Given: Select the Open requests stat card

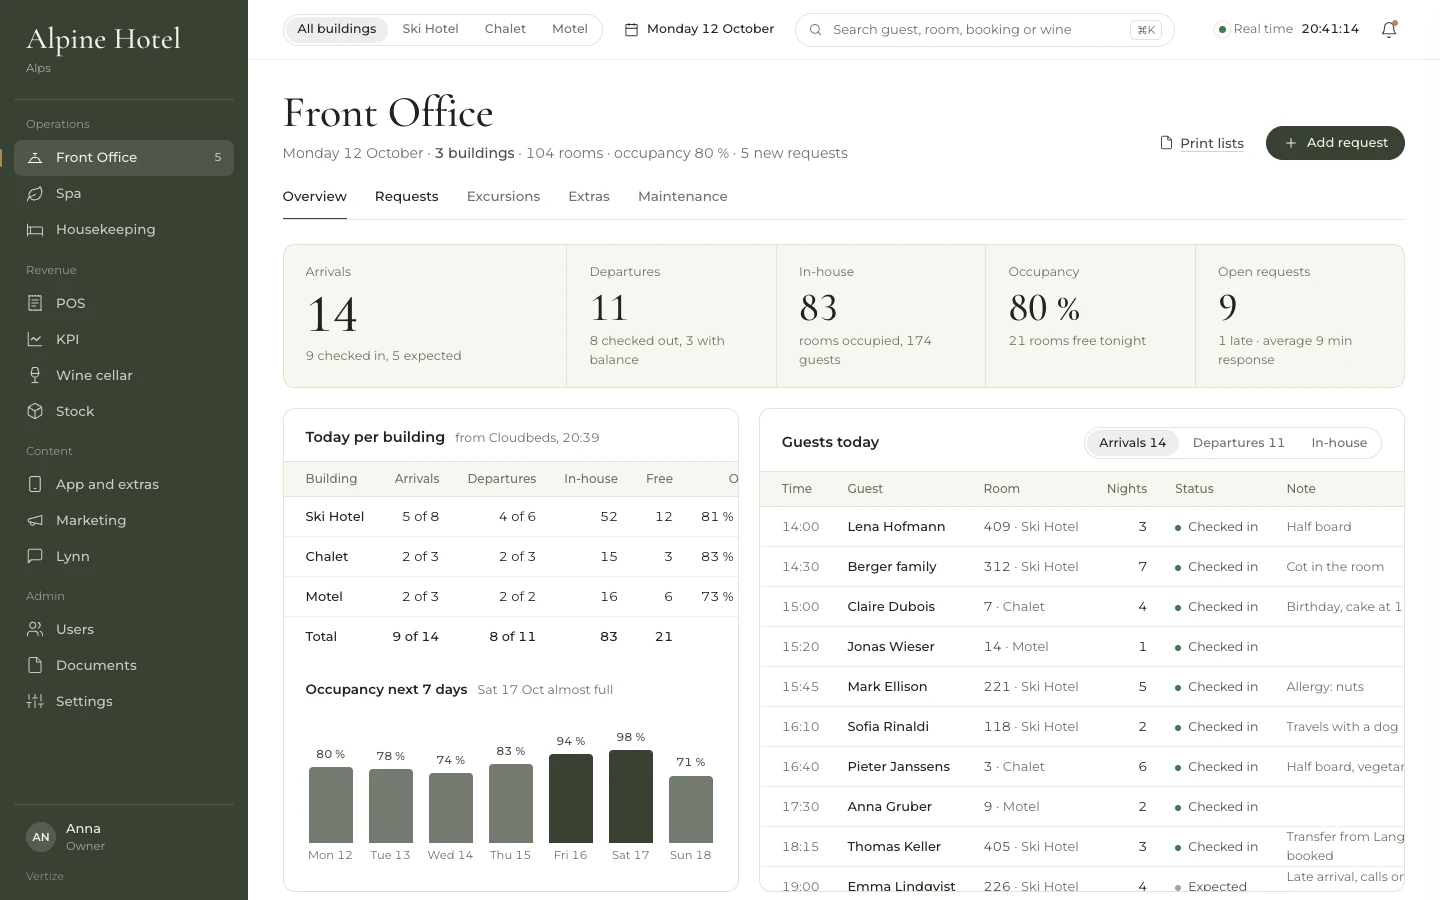Looking at the screenshot, I should coord(1300,316).
